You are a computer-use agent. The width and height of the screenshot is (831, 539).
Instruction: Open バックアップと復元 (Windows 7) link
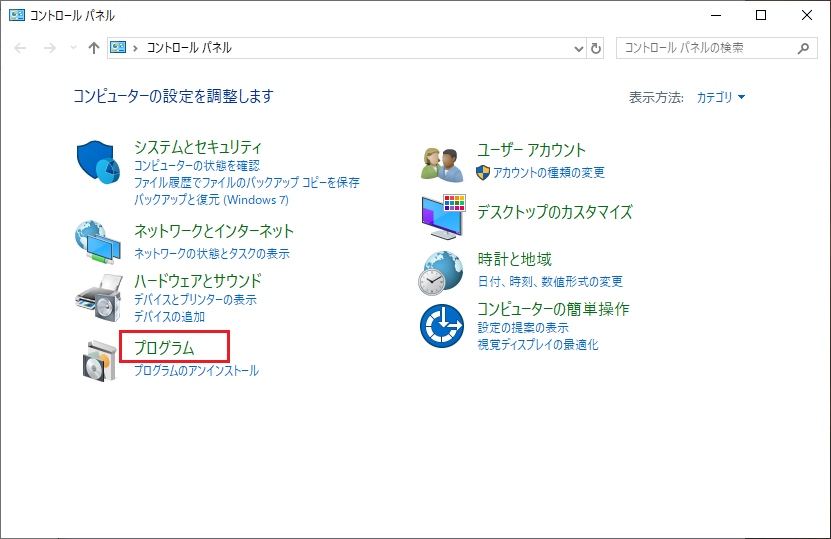pos(211,200)
